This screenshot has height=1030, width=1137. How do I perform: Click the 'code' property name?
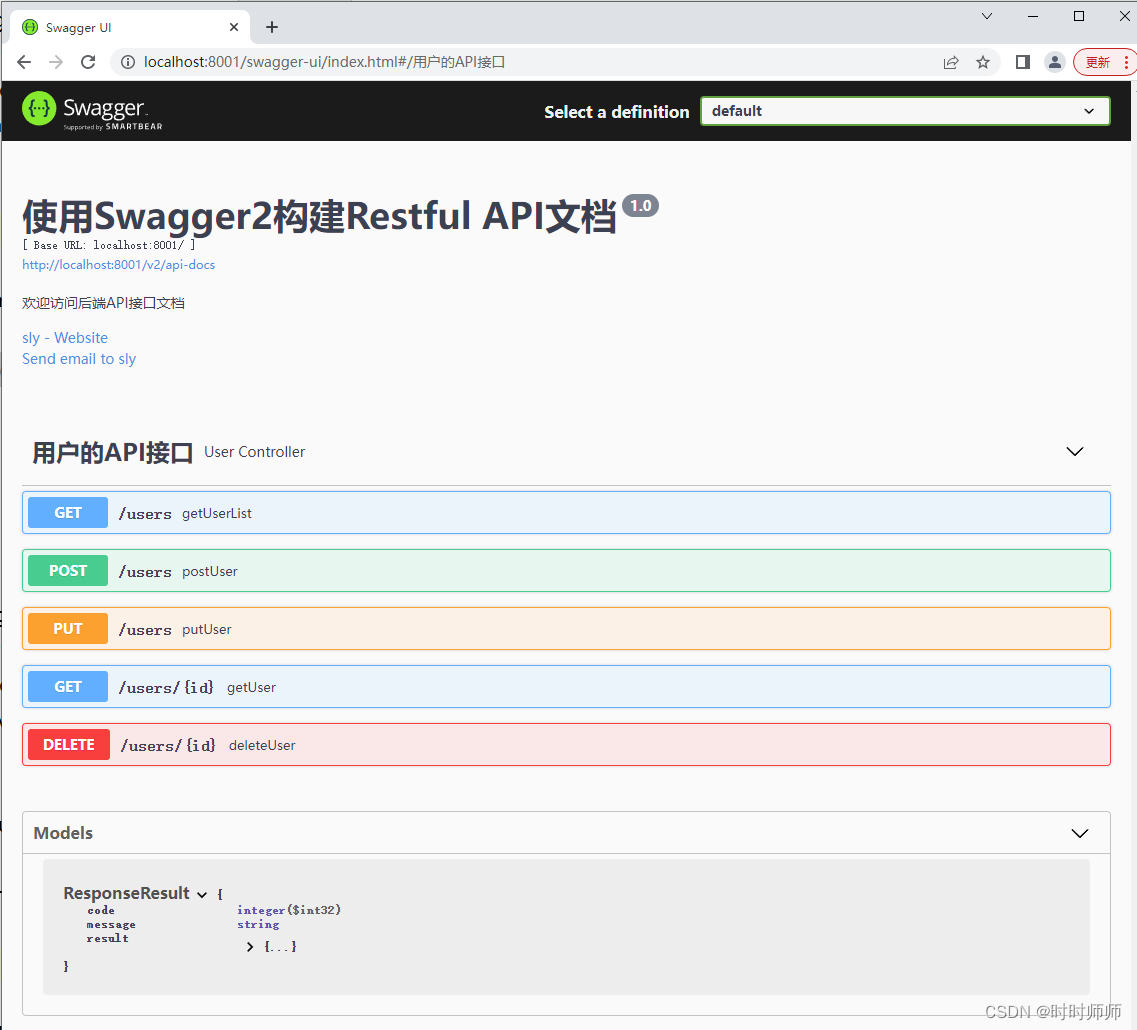[101, 910]
